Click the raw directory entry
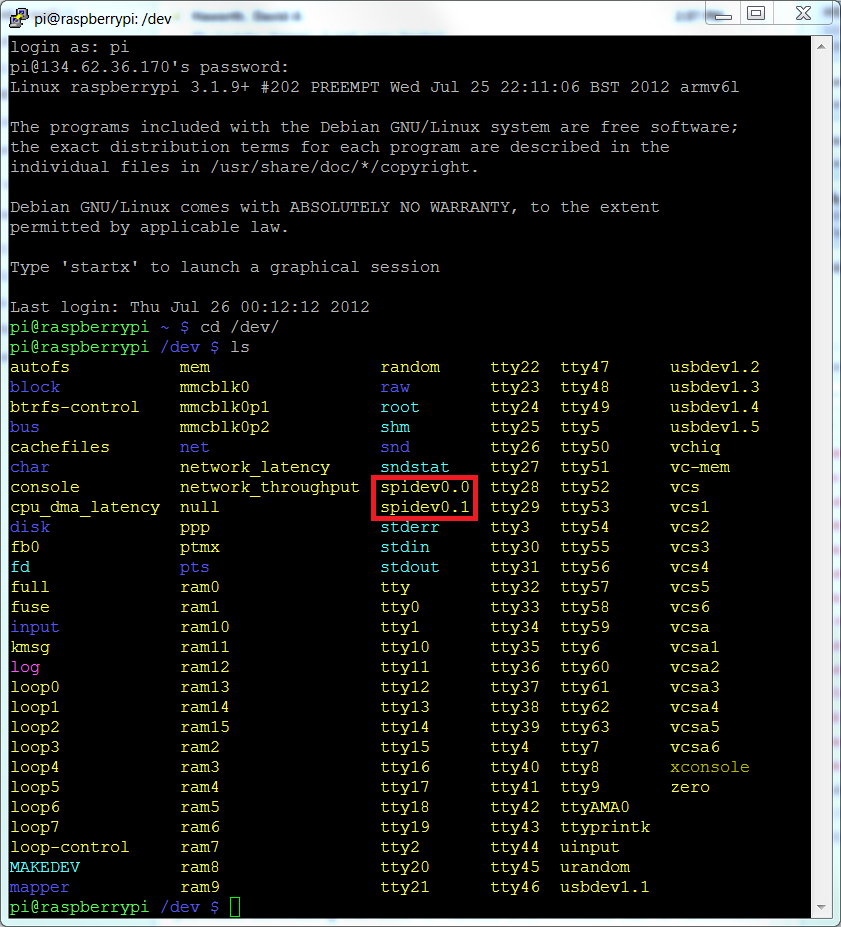Image resolution: width=841 pixels, height=927 pixels. point(395,388)
